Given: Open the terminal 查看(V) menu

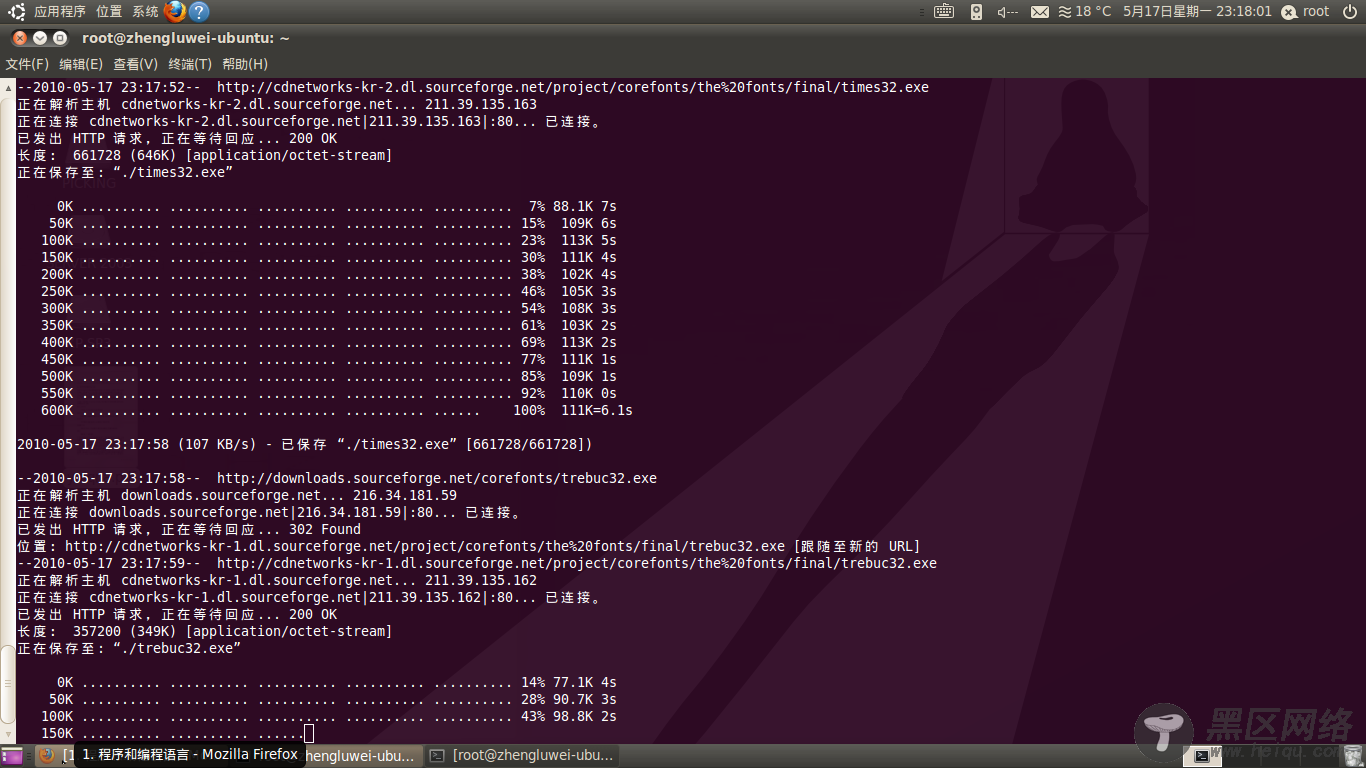Looking at the screenshot, I should [135, 64].
